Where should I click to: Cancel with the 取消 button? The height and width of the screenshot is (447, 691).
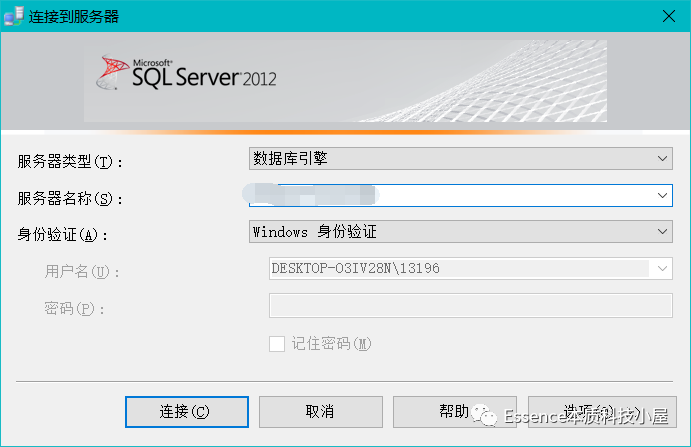321,412
